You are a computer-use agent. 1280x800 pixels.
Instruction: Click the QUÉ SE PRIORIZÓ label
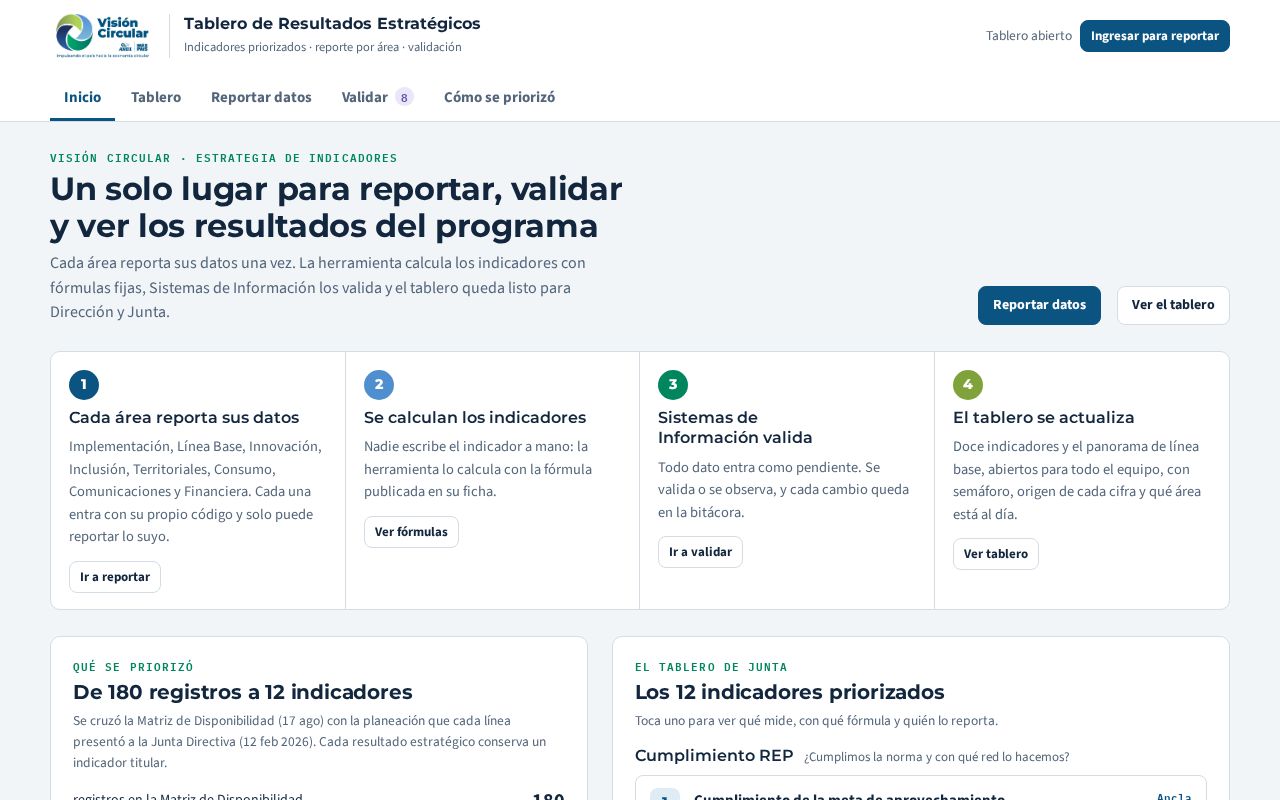coord(133,667)
